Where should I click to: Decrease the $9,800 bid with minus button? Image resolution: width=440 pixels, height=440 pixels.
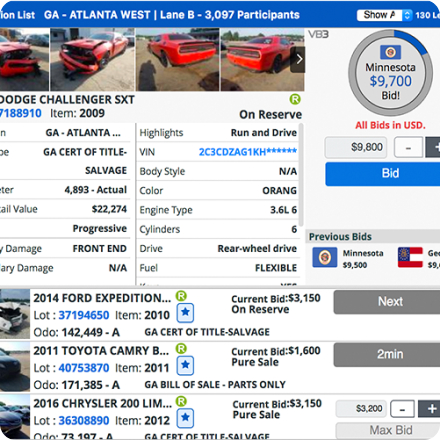click(408, 147)
